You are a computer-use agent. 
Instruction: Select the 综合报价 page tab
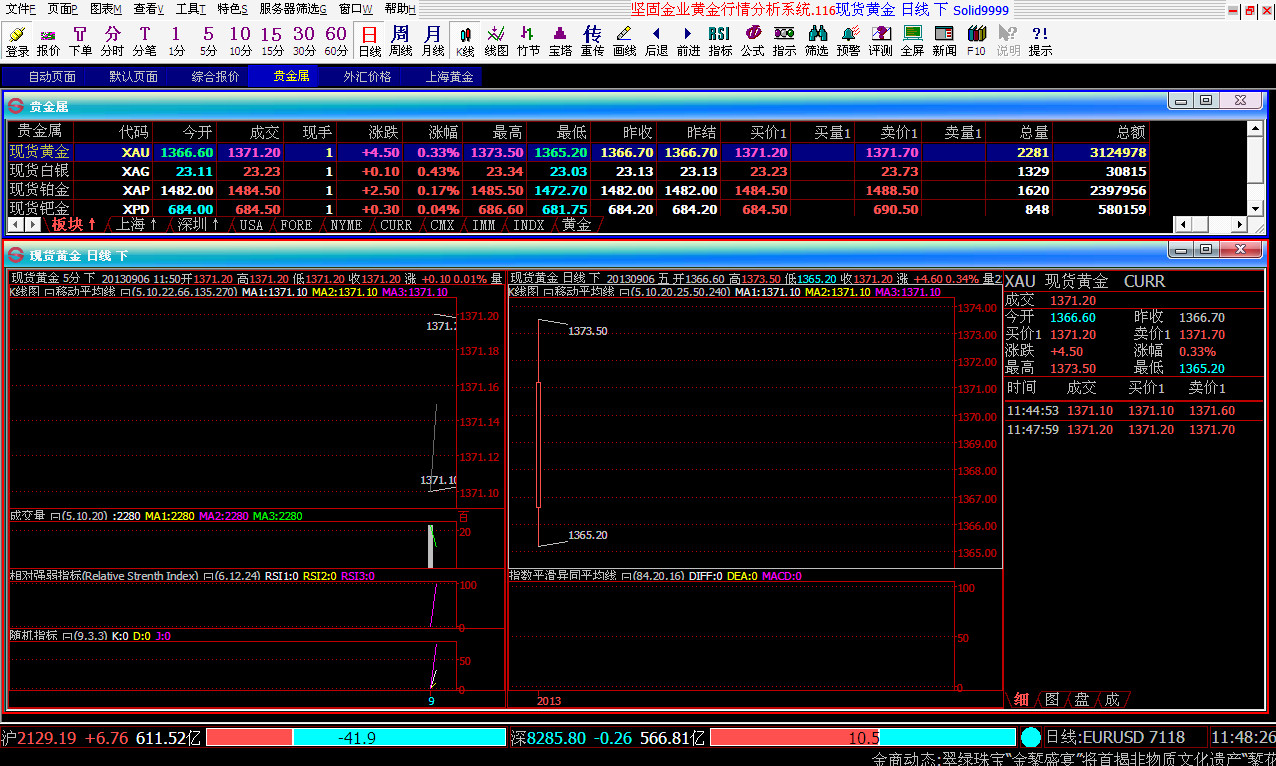tap(216, 76)
